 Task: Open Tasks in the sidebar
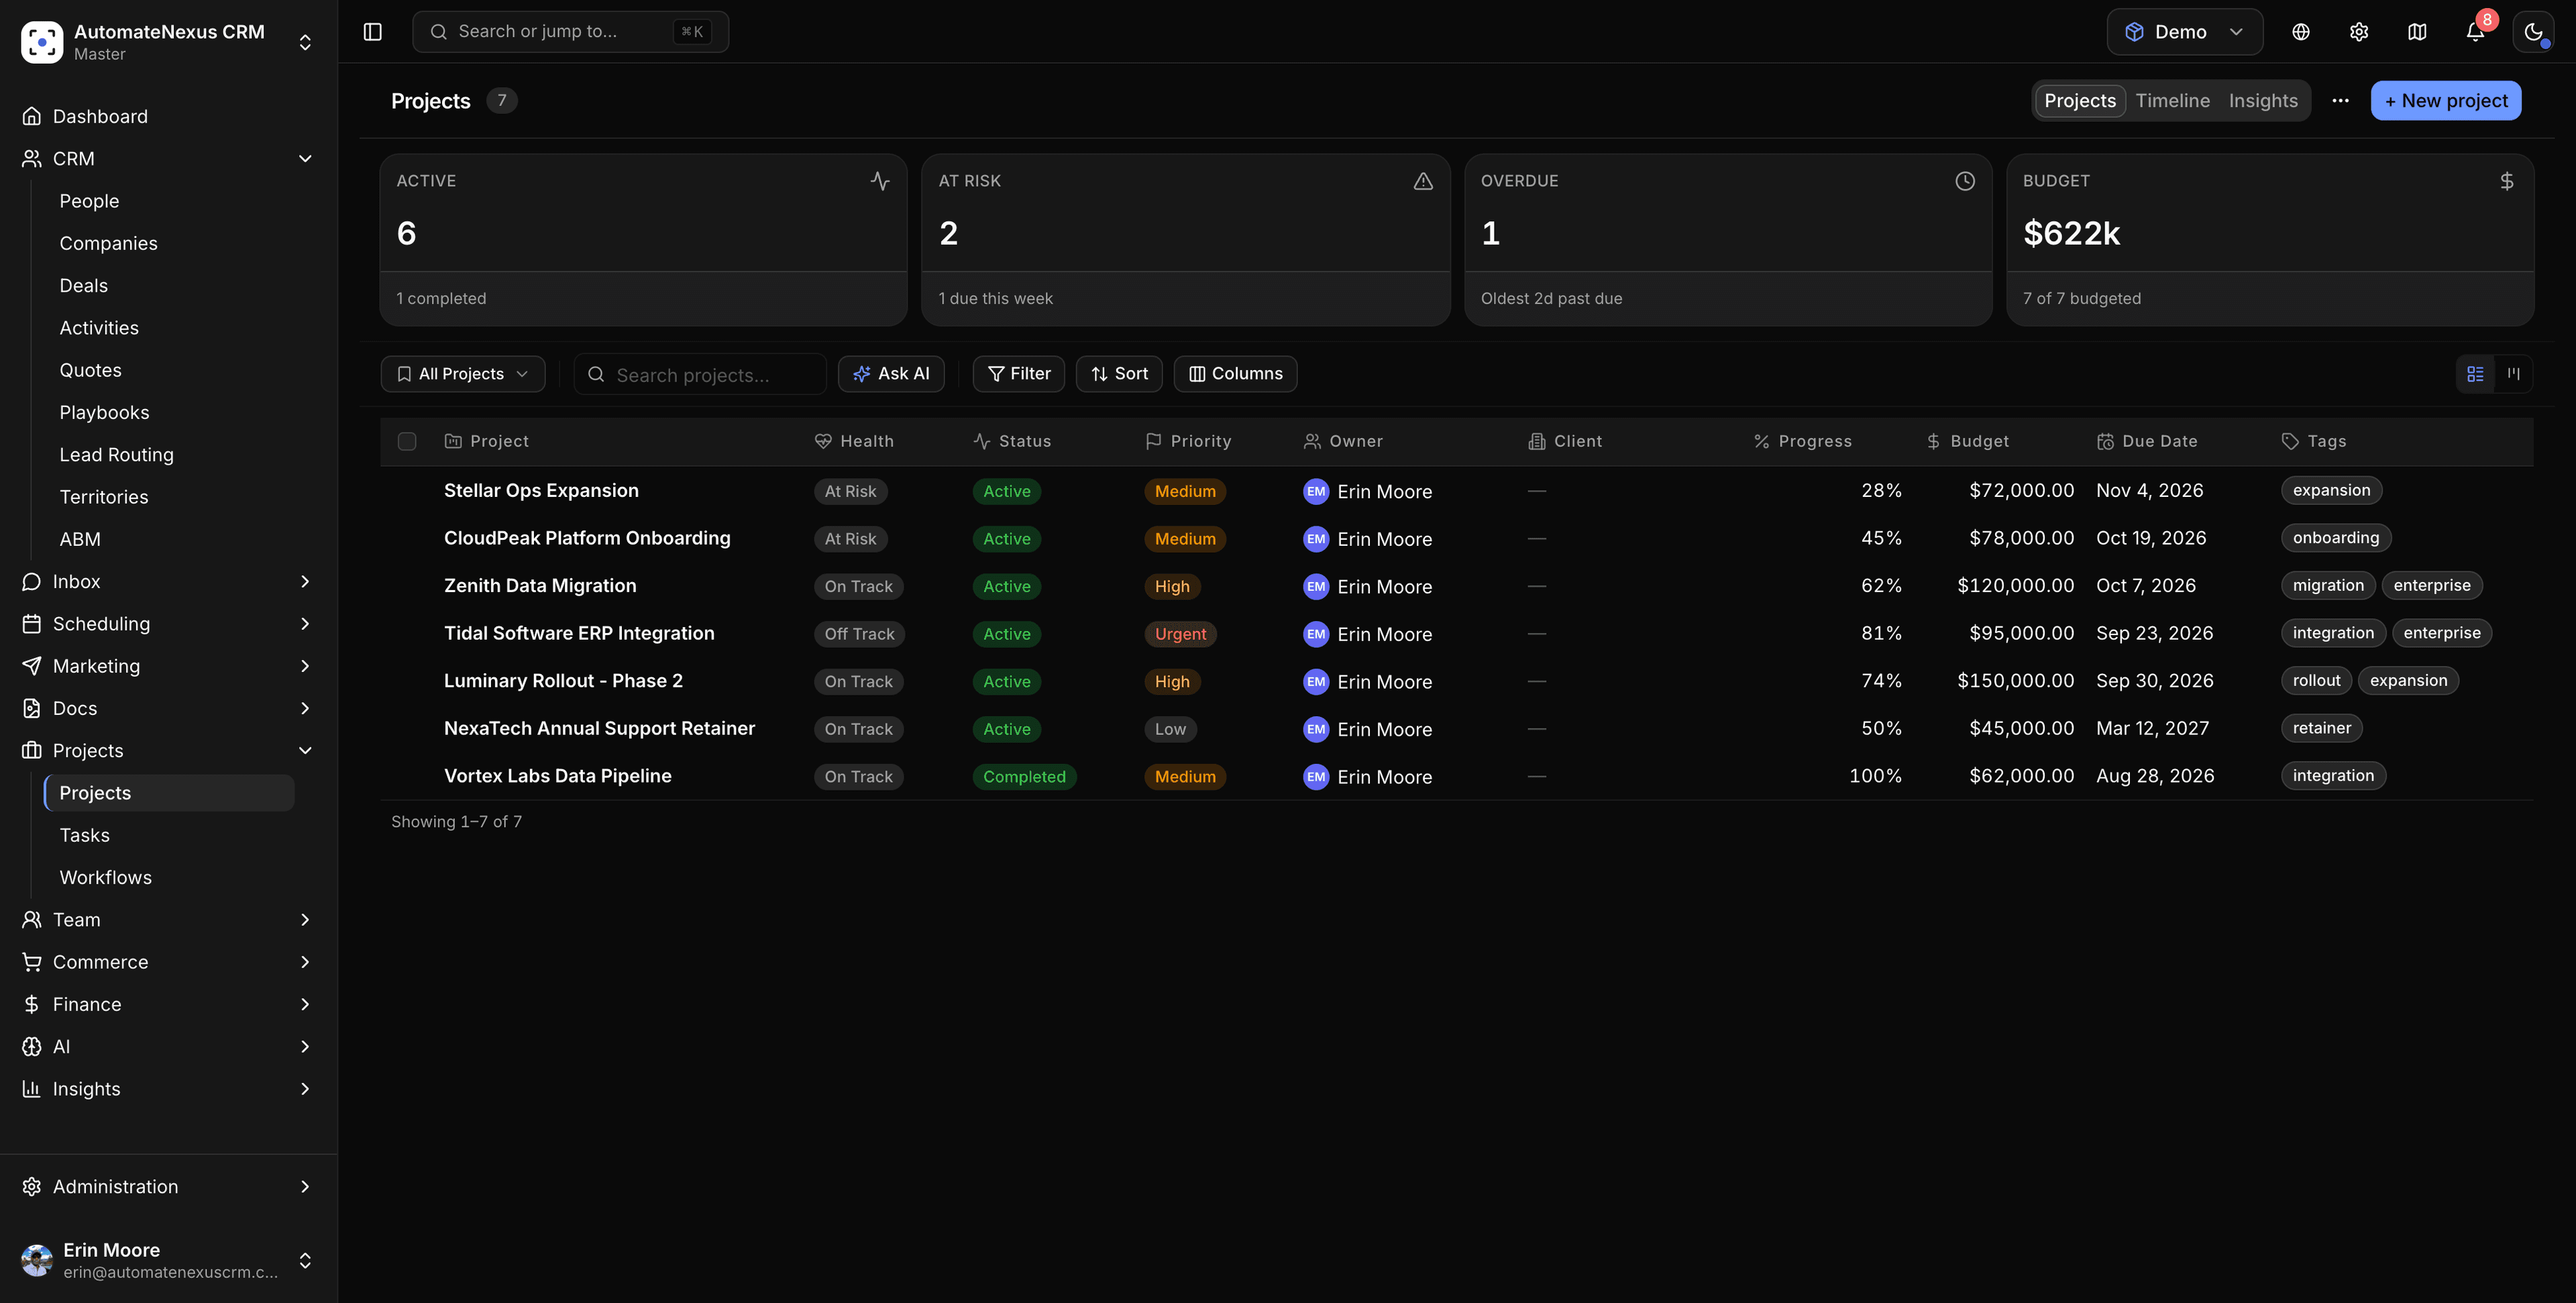[84, 835]
